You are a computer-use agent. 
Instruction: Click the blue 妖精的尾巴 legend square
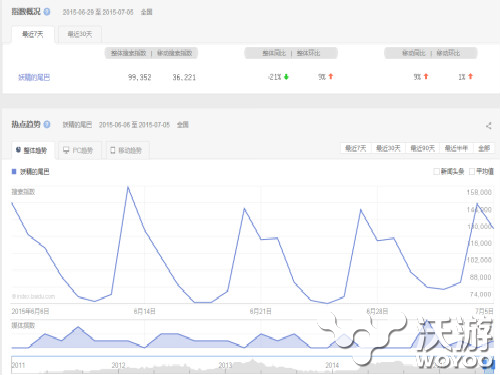point(14,171)
